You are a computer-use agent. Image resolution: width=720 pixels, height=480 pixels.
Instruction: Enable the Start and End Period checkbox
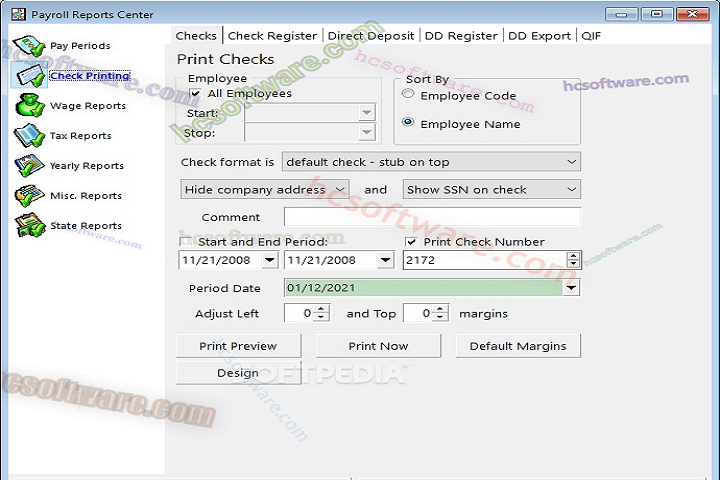(x=185, y=241)
